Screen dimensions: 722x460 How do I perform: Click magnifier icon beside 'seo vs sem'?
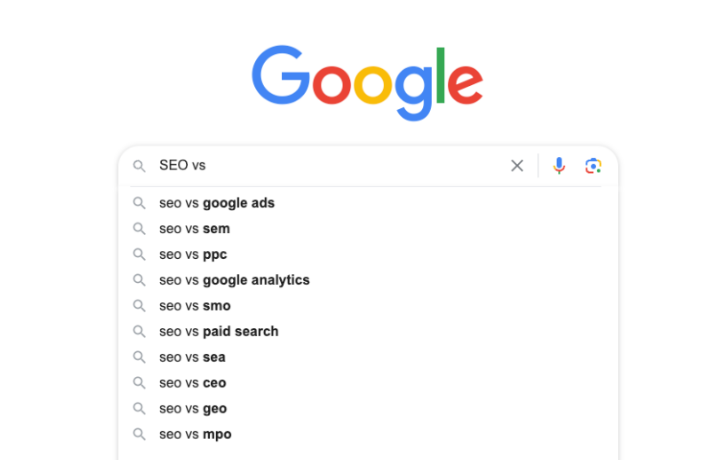pyautogui.click(x=140, y=229)
